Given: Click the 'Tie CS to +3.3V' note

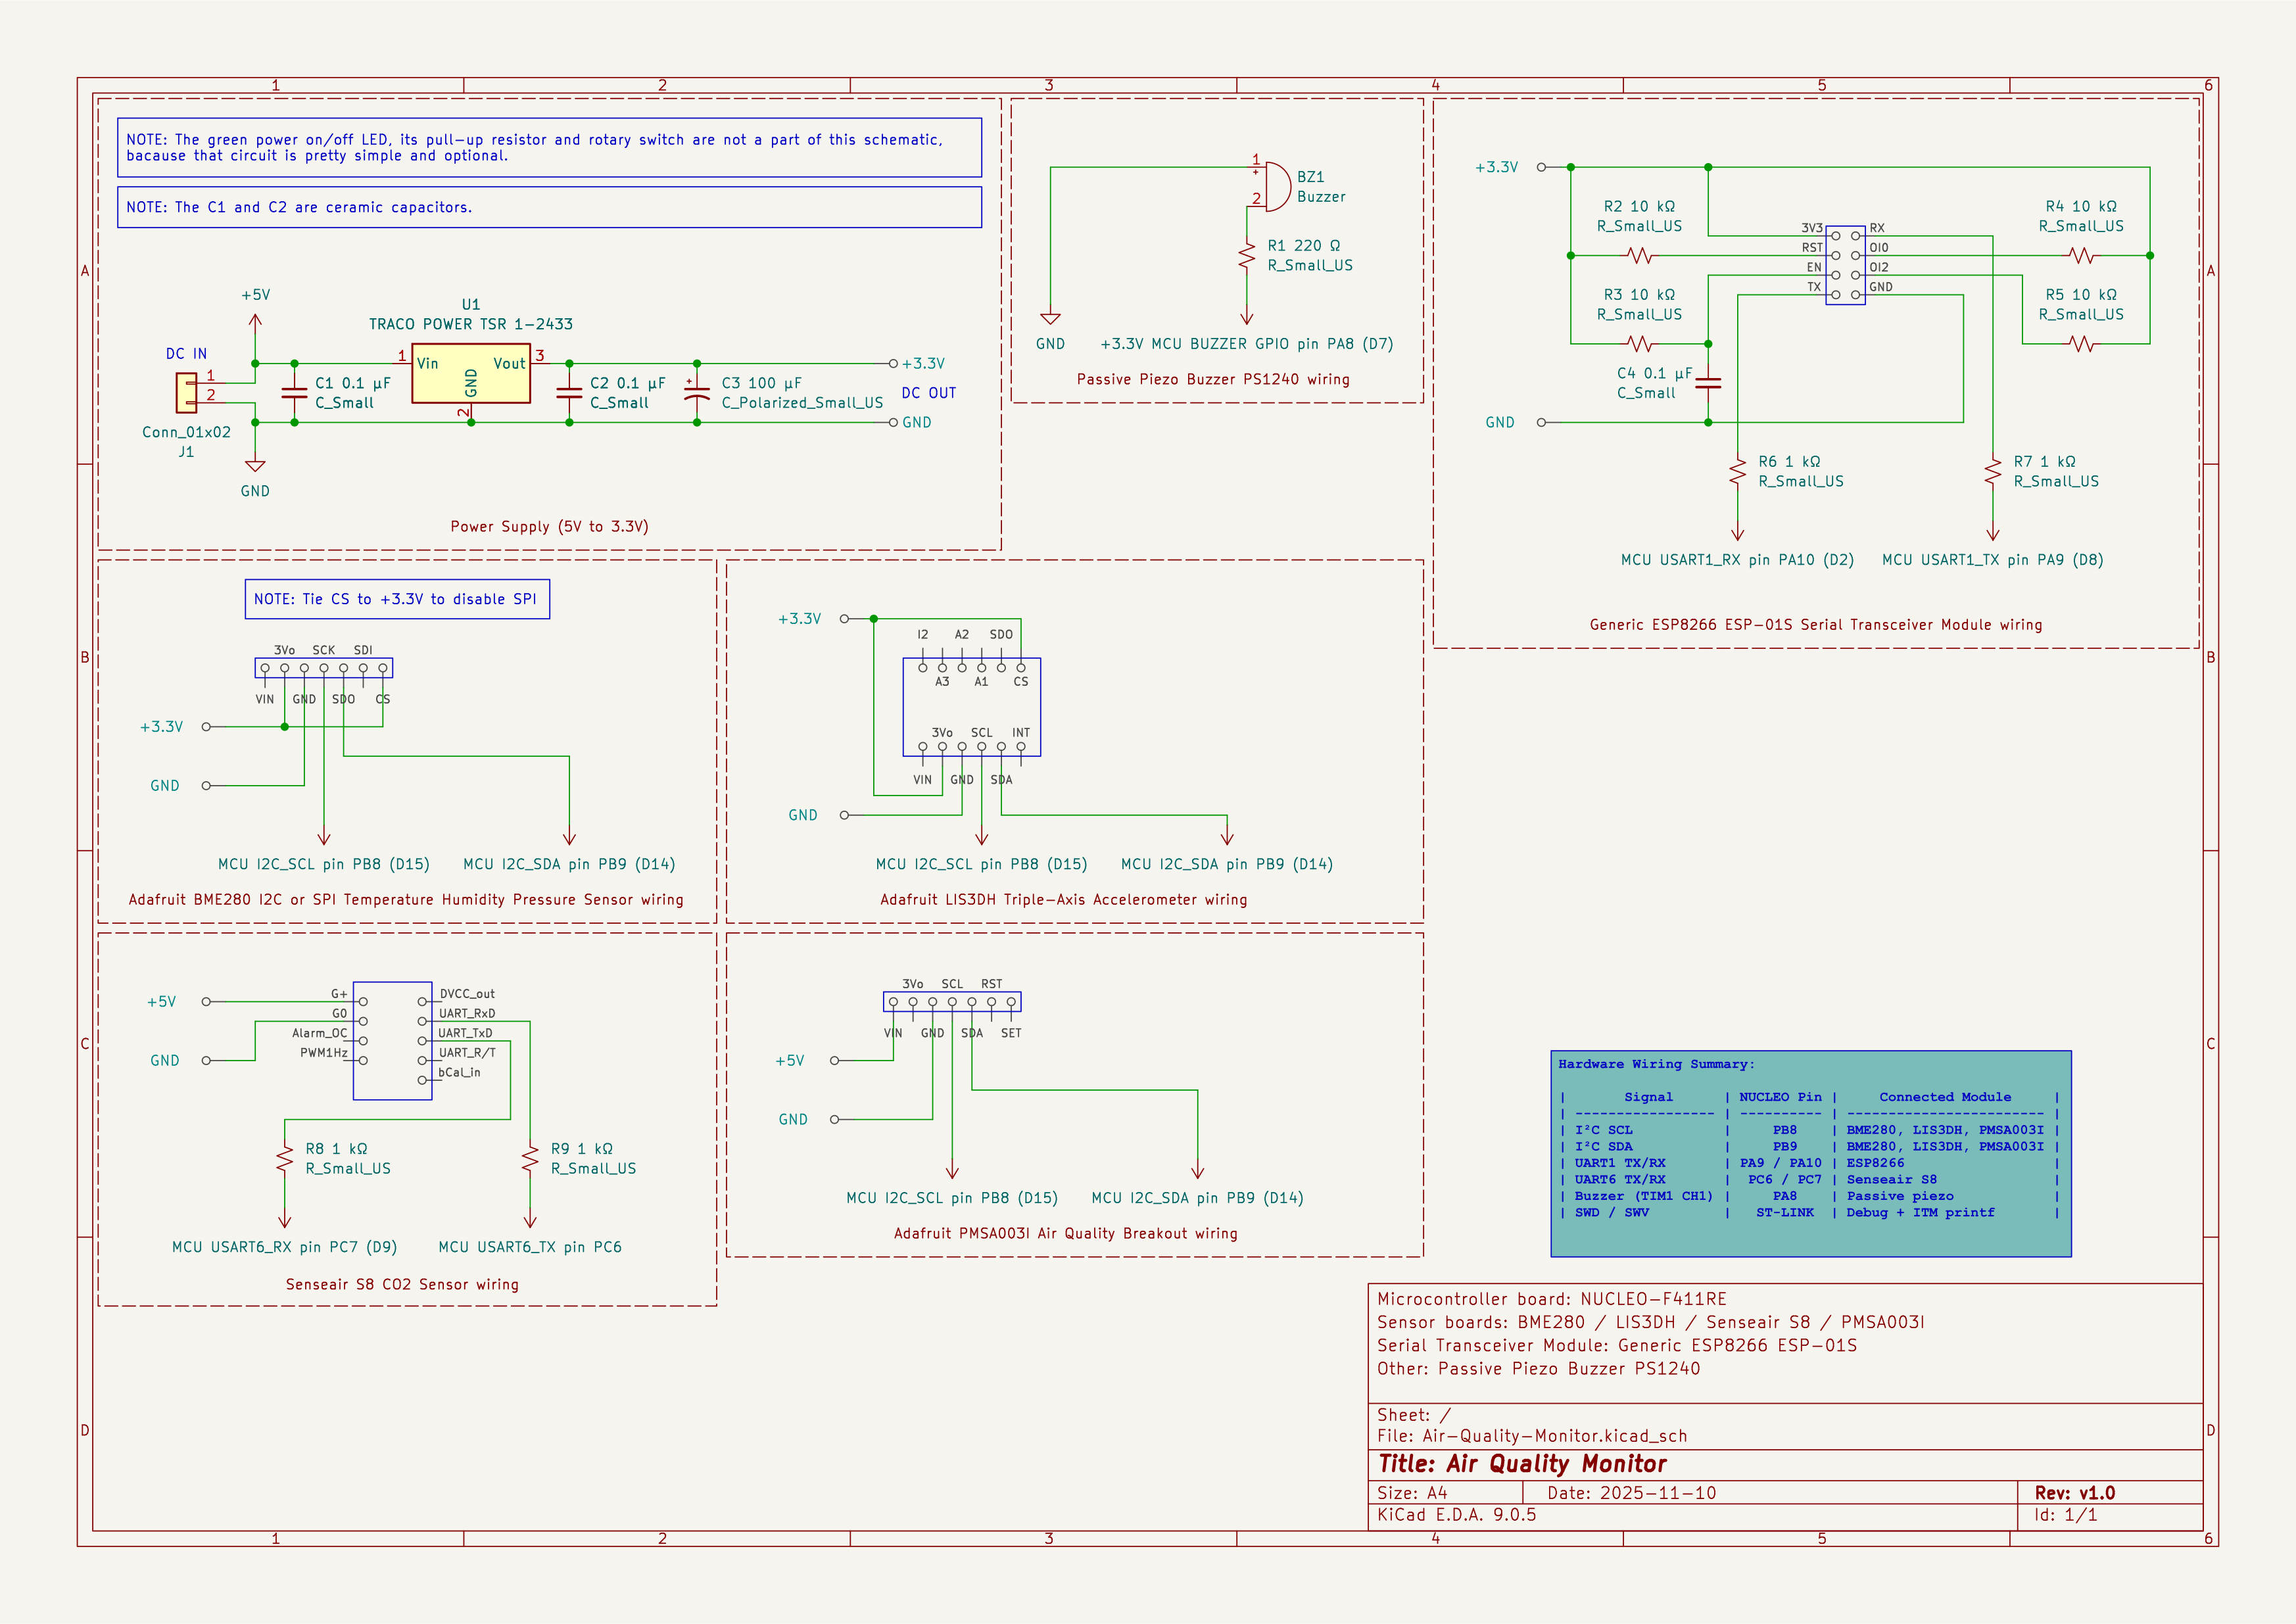Looking at the screenshot, I should pos(397,599).
